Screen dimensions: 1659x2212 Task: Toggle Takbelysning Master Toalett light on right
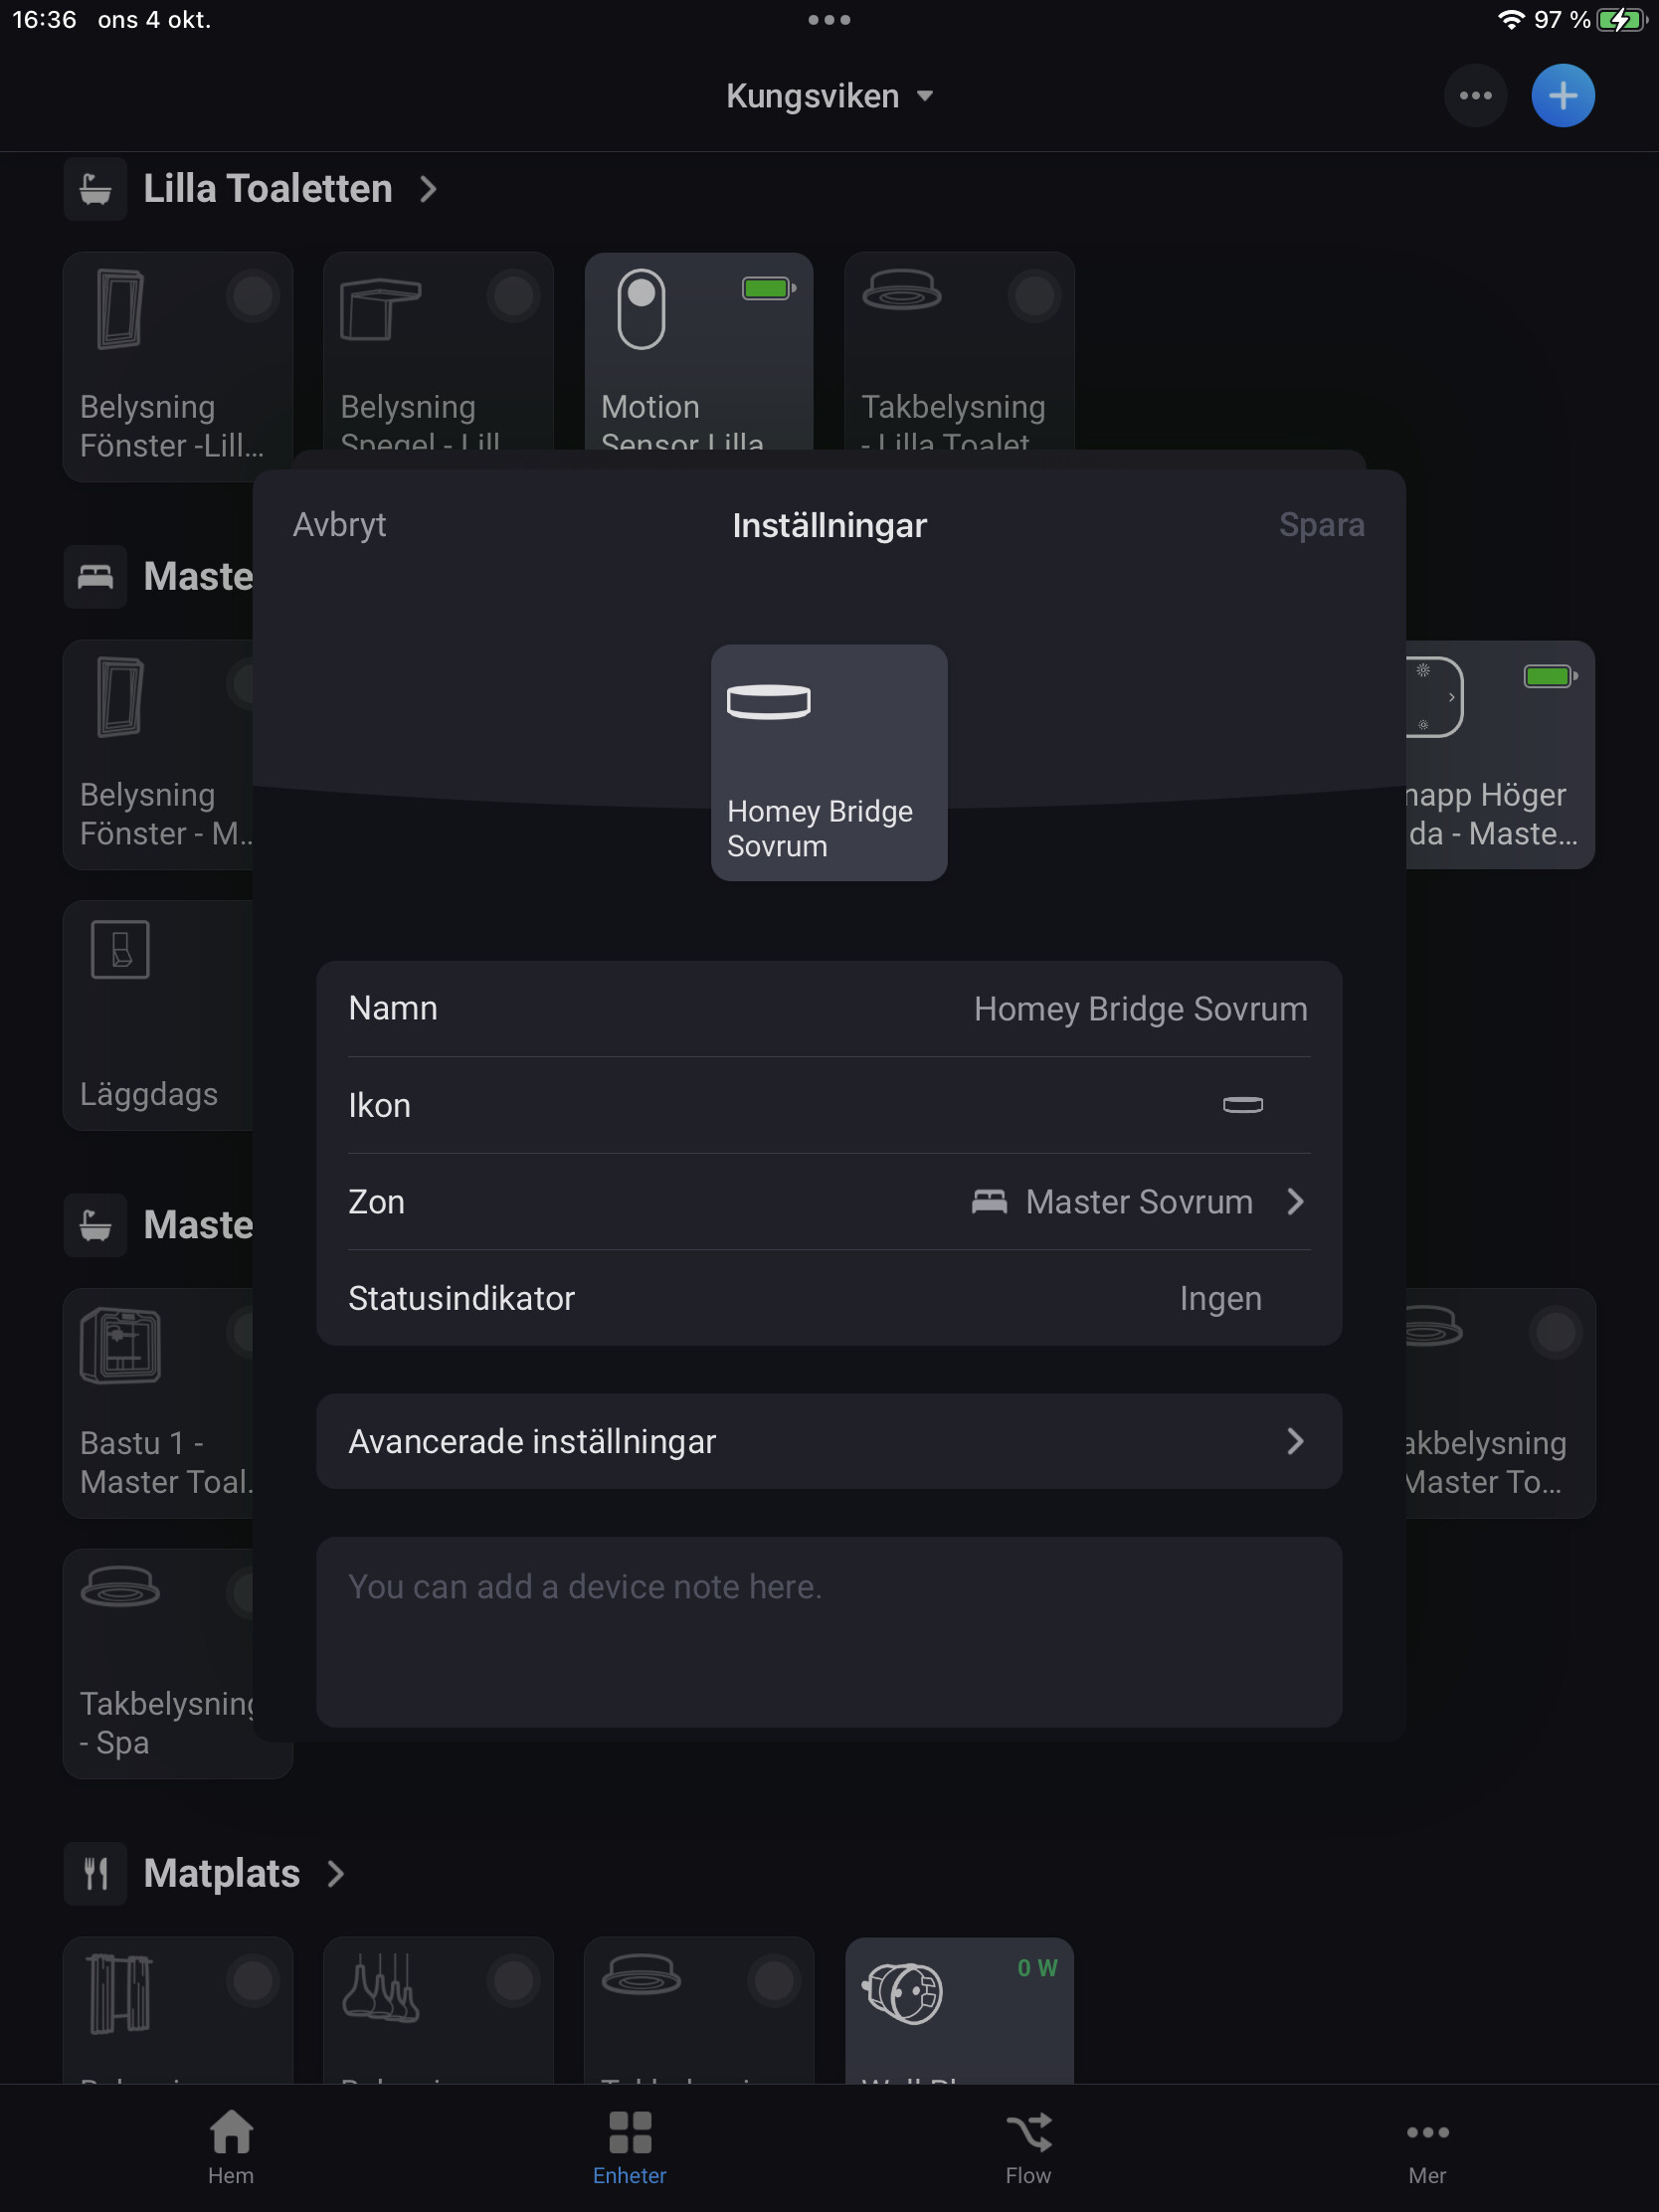(x=1555, y=1332)
